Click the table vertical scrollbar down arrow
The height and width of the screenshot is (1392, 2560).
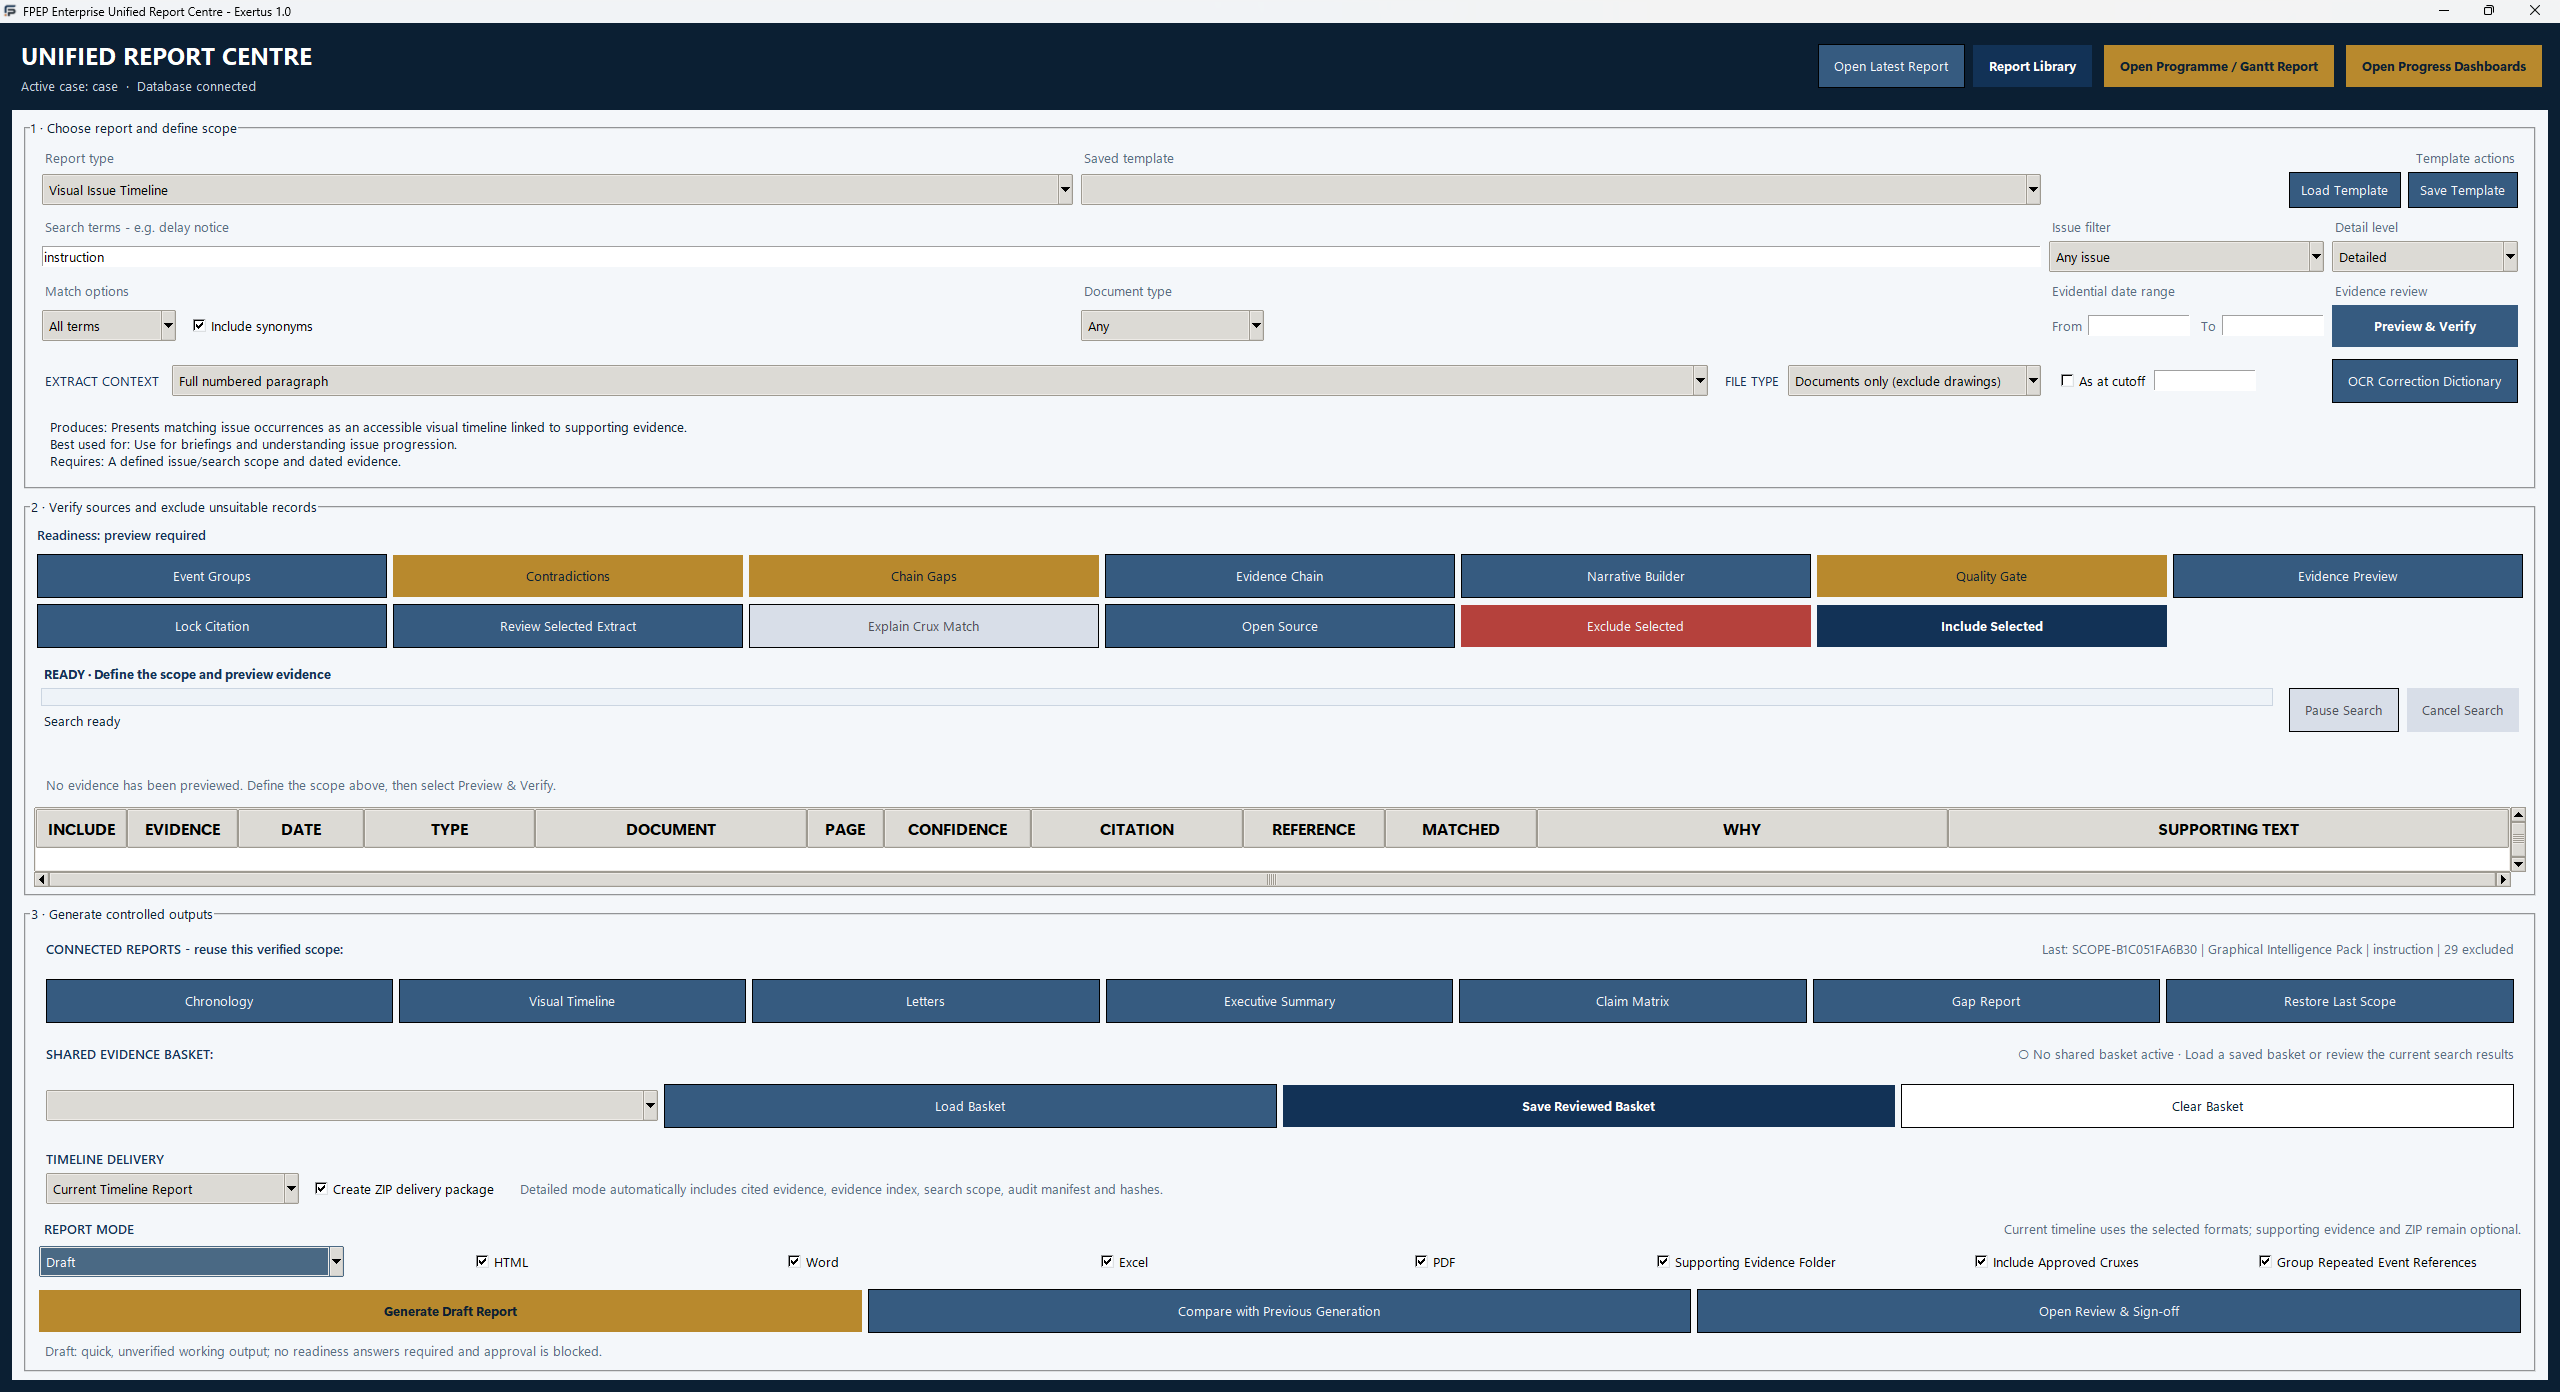click(2518, 864)
